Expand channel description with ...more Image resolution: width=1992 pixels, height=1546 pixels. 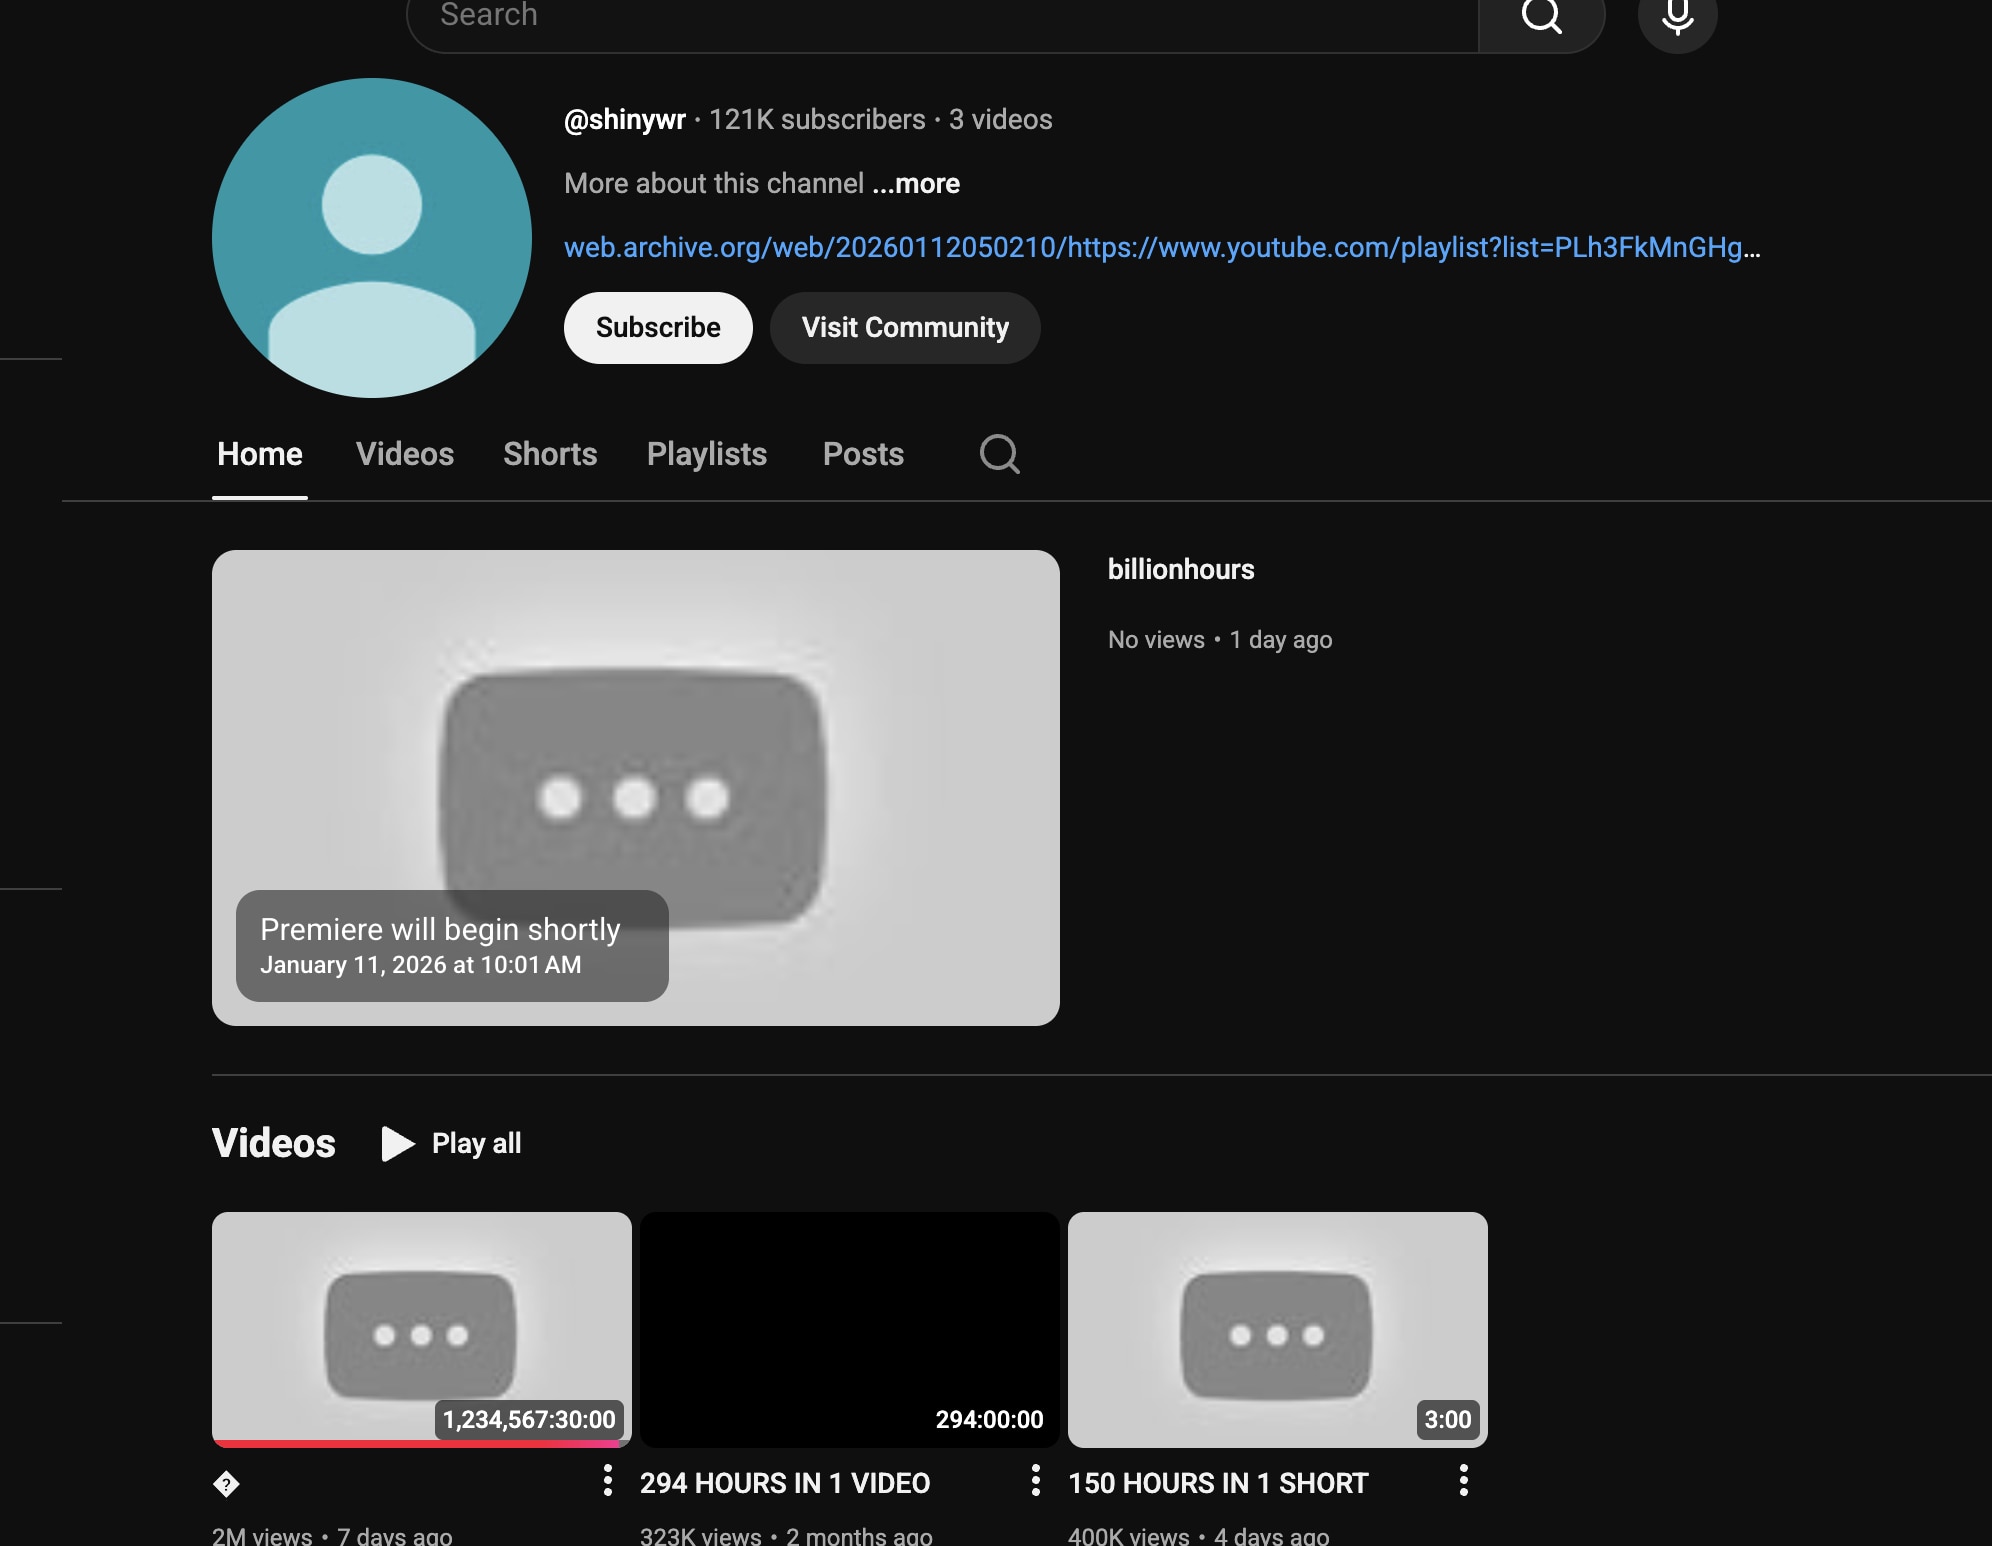(x=916, y=184)
